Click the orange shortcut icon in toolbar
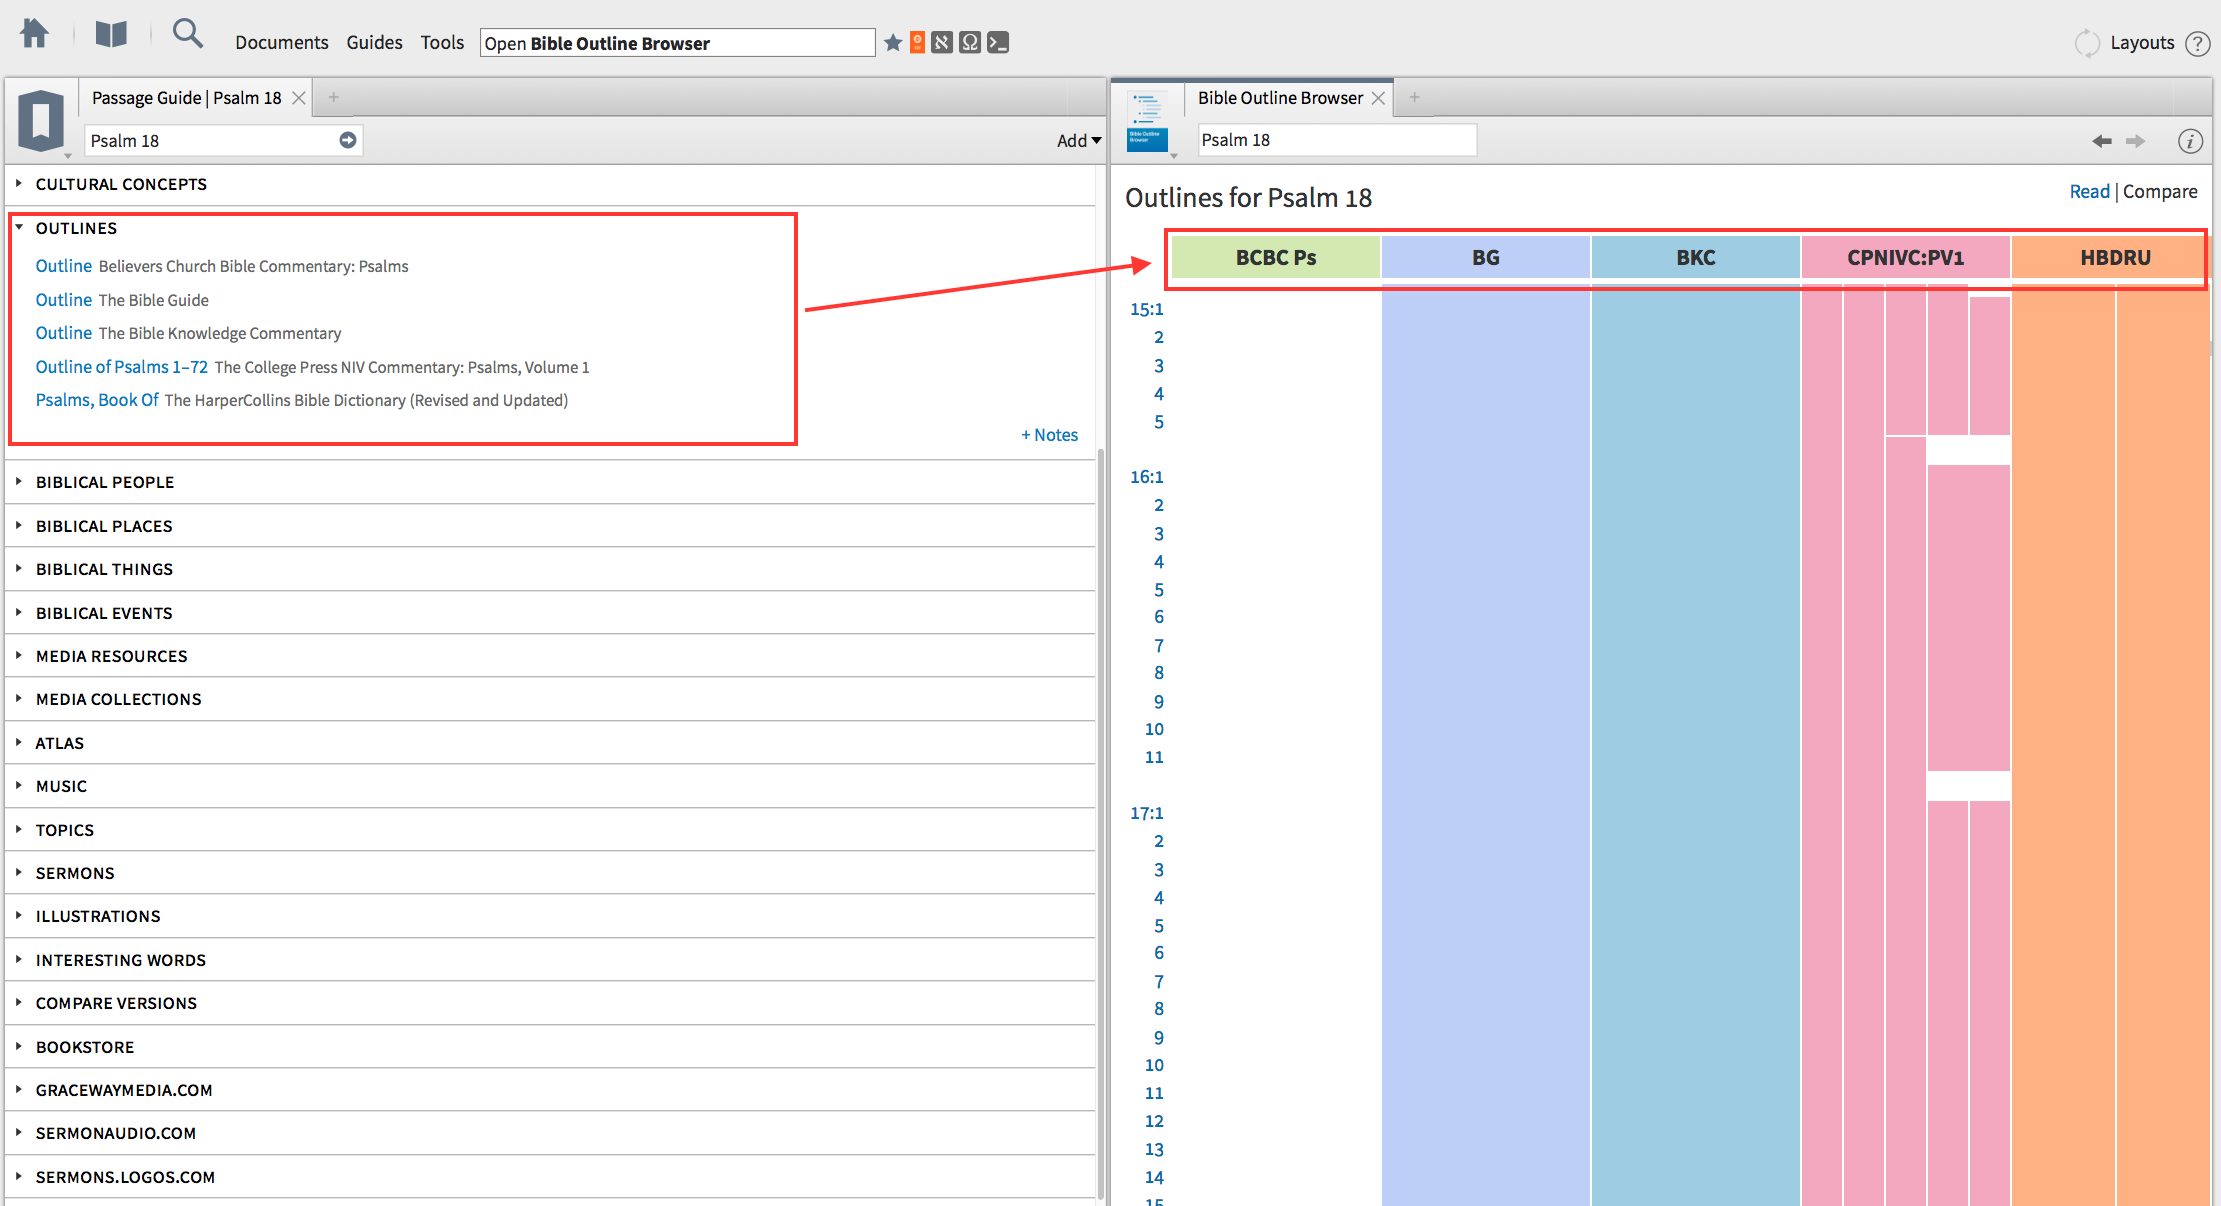Viewport: 2221px width, 1206px height. click(x=917, y=42)
